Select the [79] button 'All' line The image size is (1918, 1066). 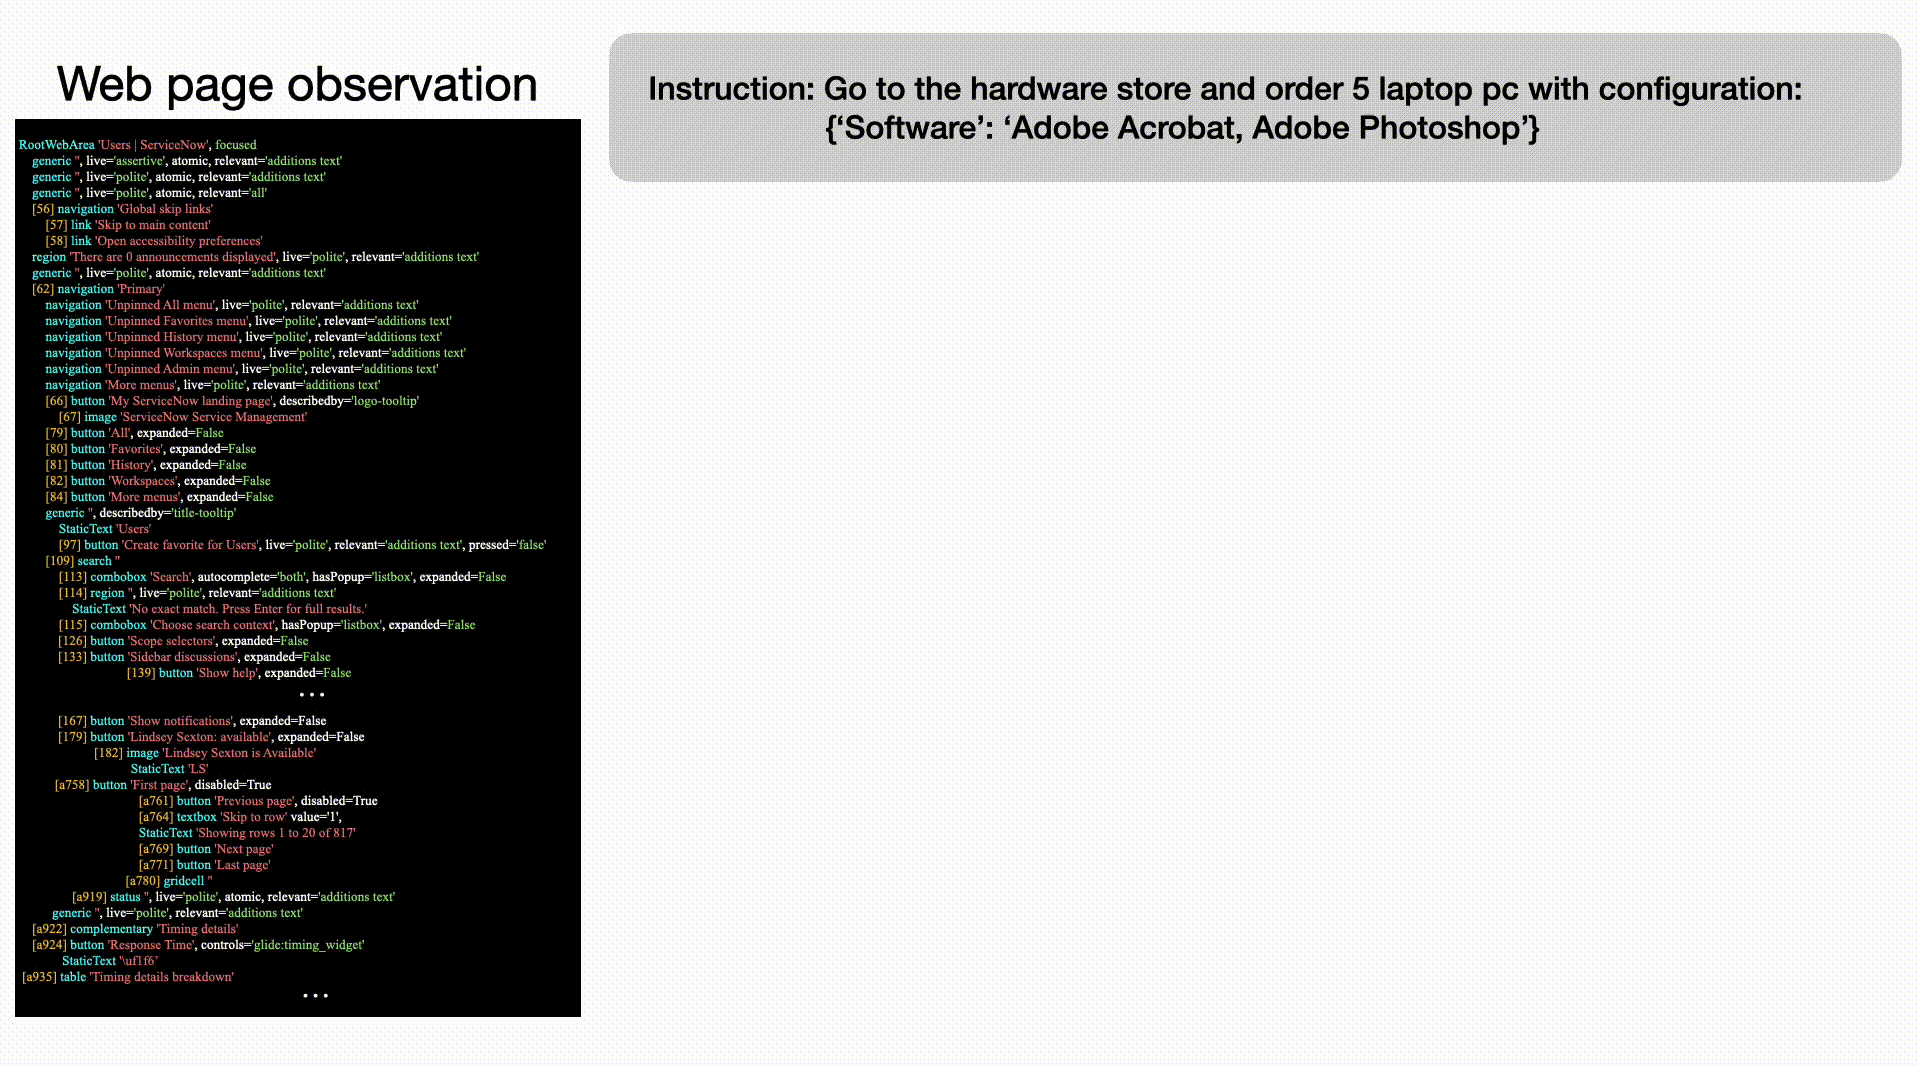134,433
